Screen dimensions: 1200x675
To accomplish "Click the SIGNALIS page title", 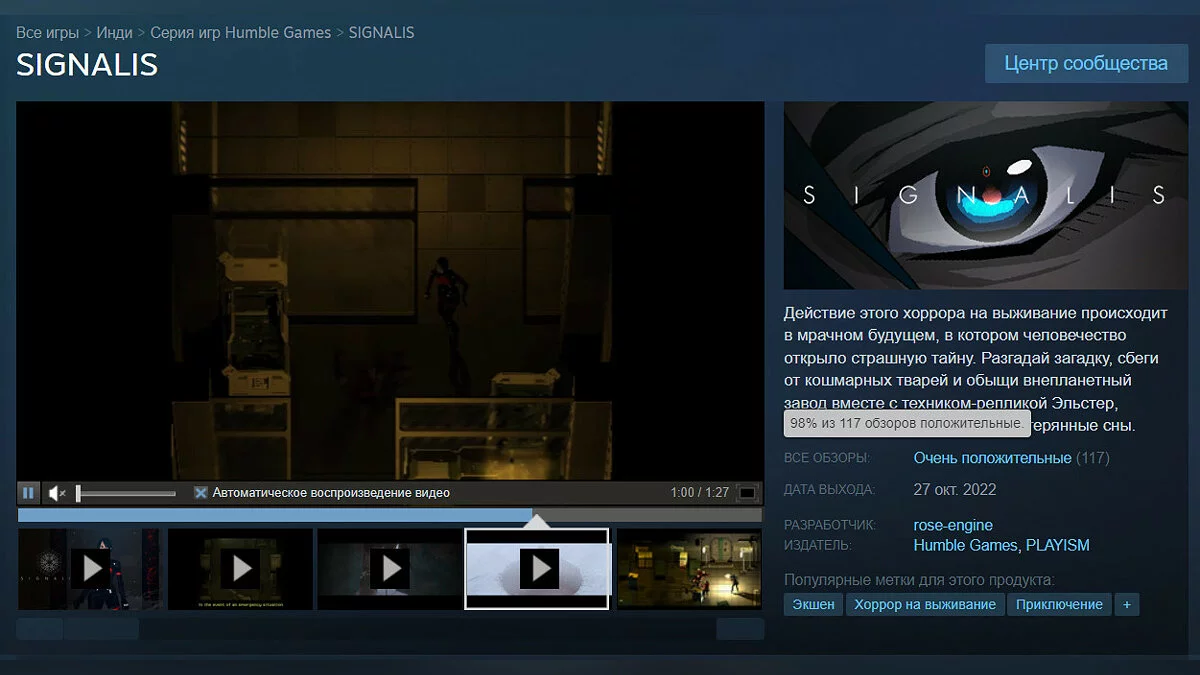I will tap(87, 64).
